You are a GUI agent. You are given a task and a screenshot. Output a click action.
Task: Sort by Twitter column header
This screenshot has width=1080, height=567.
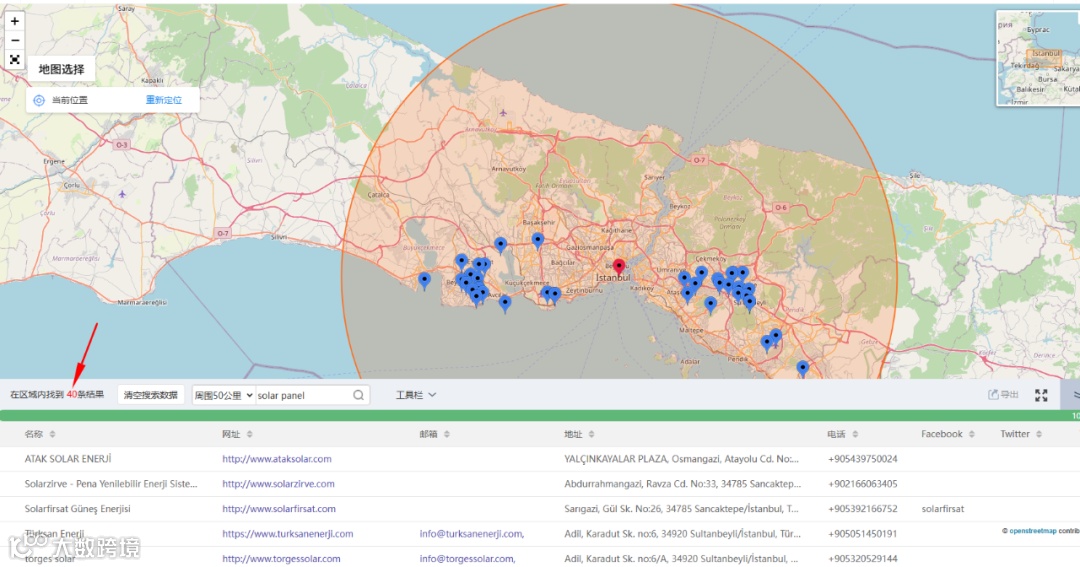pyautogui.click(x=1021, y=434)
